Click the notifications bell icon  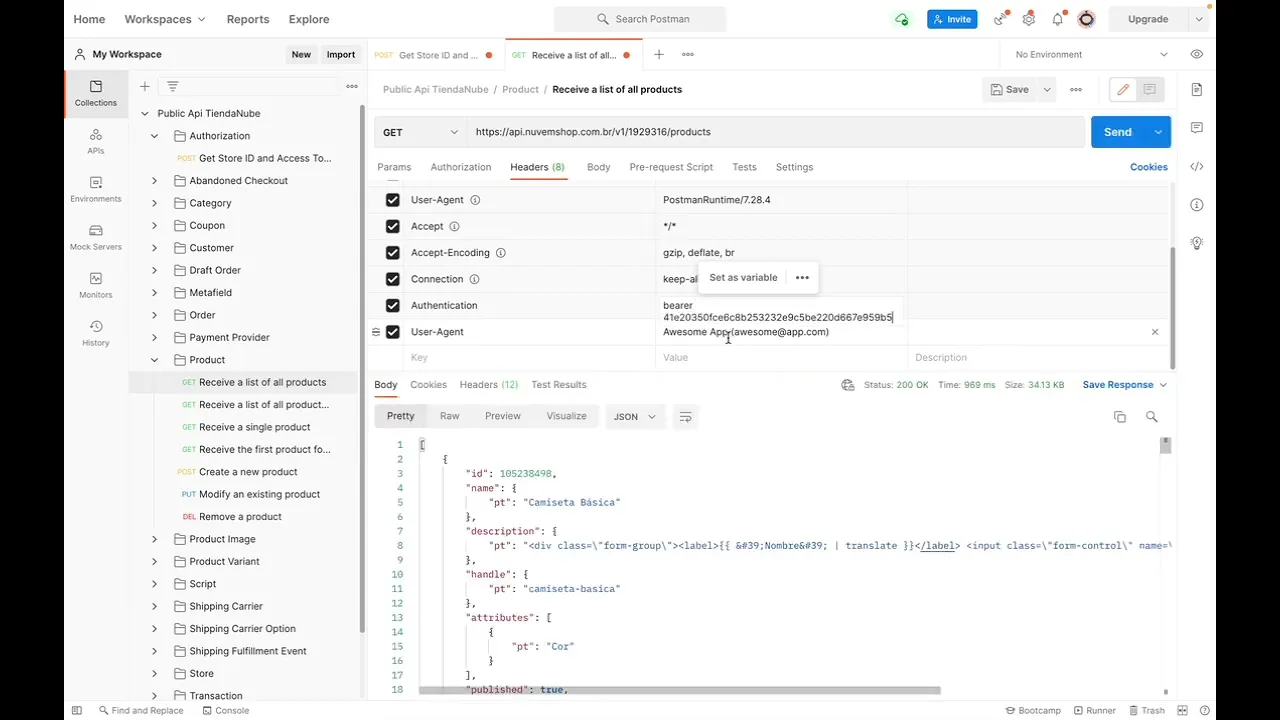[1057, 19]
